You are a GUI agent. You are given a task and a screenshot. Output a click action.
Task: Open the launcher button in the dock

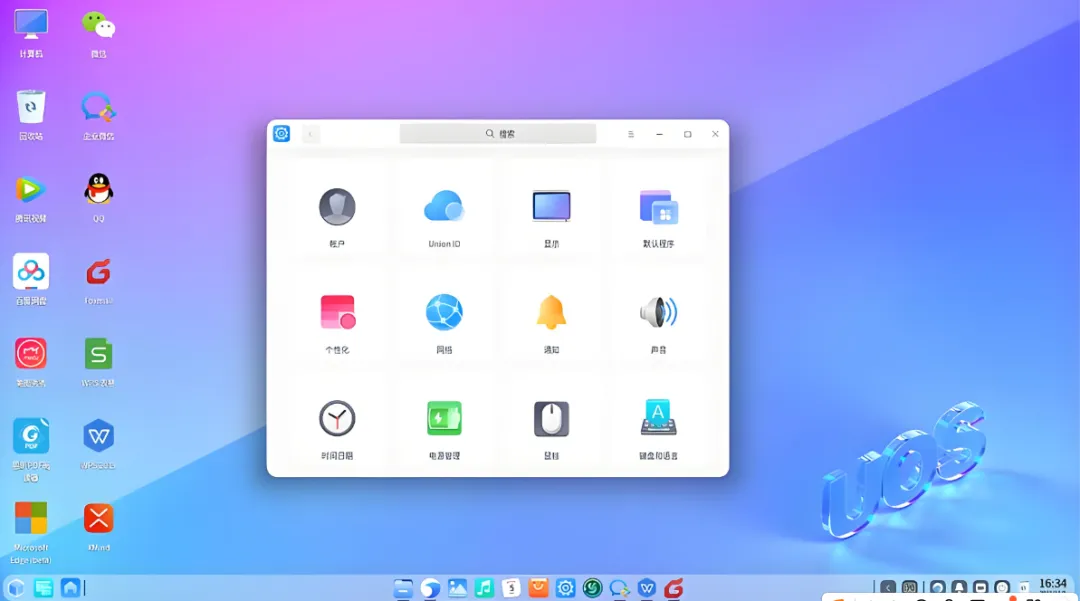(16, 588)
